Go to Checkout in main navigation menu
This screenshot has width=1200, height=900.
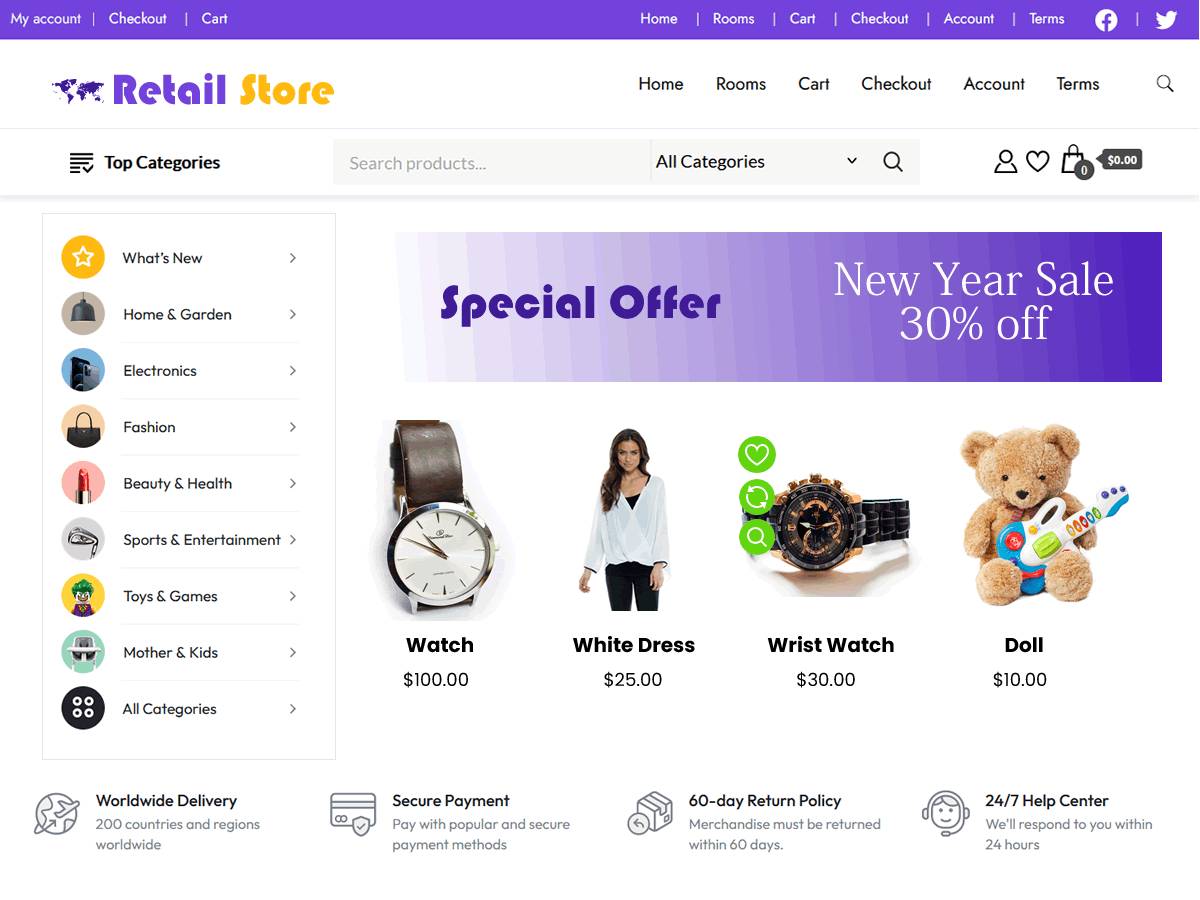click(x=896, y=84)
